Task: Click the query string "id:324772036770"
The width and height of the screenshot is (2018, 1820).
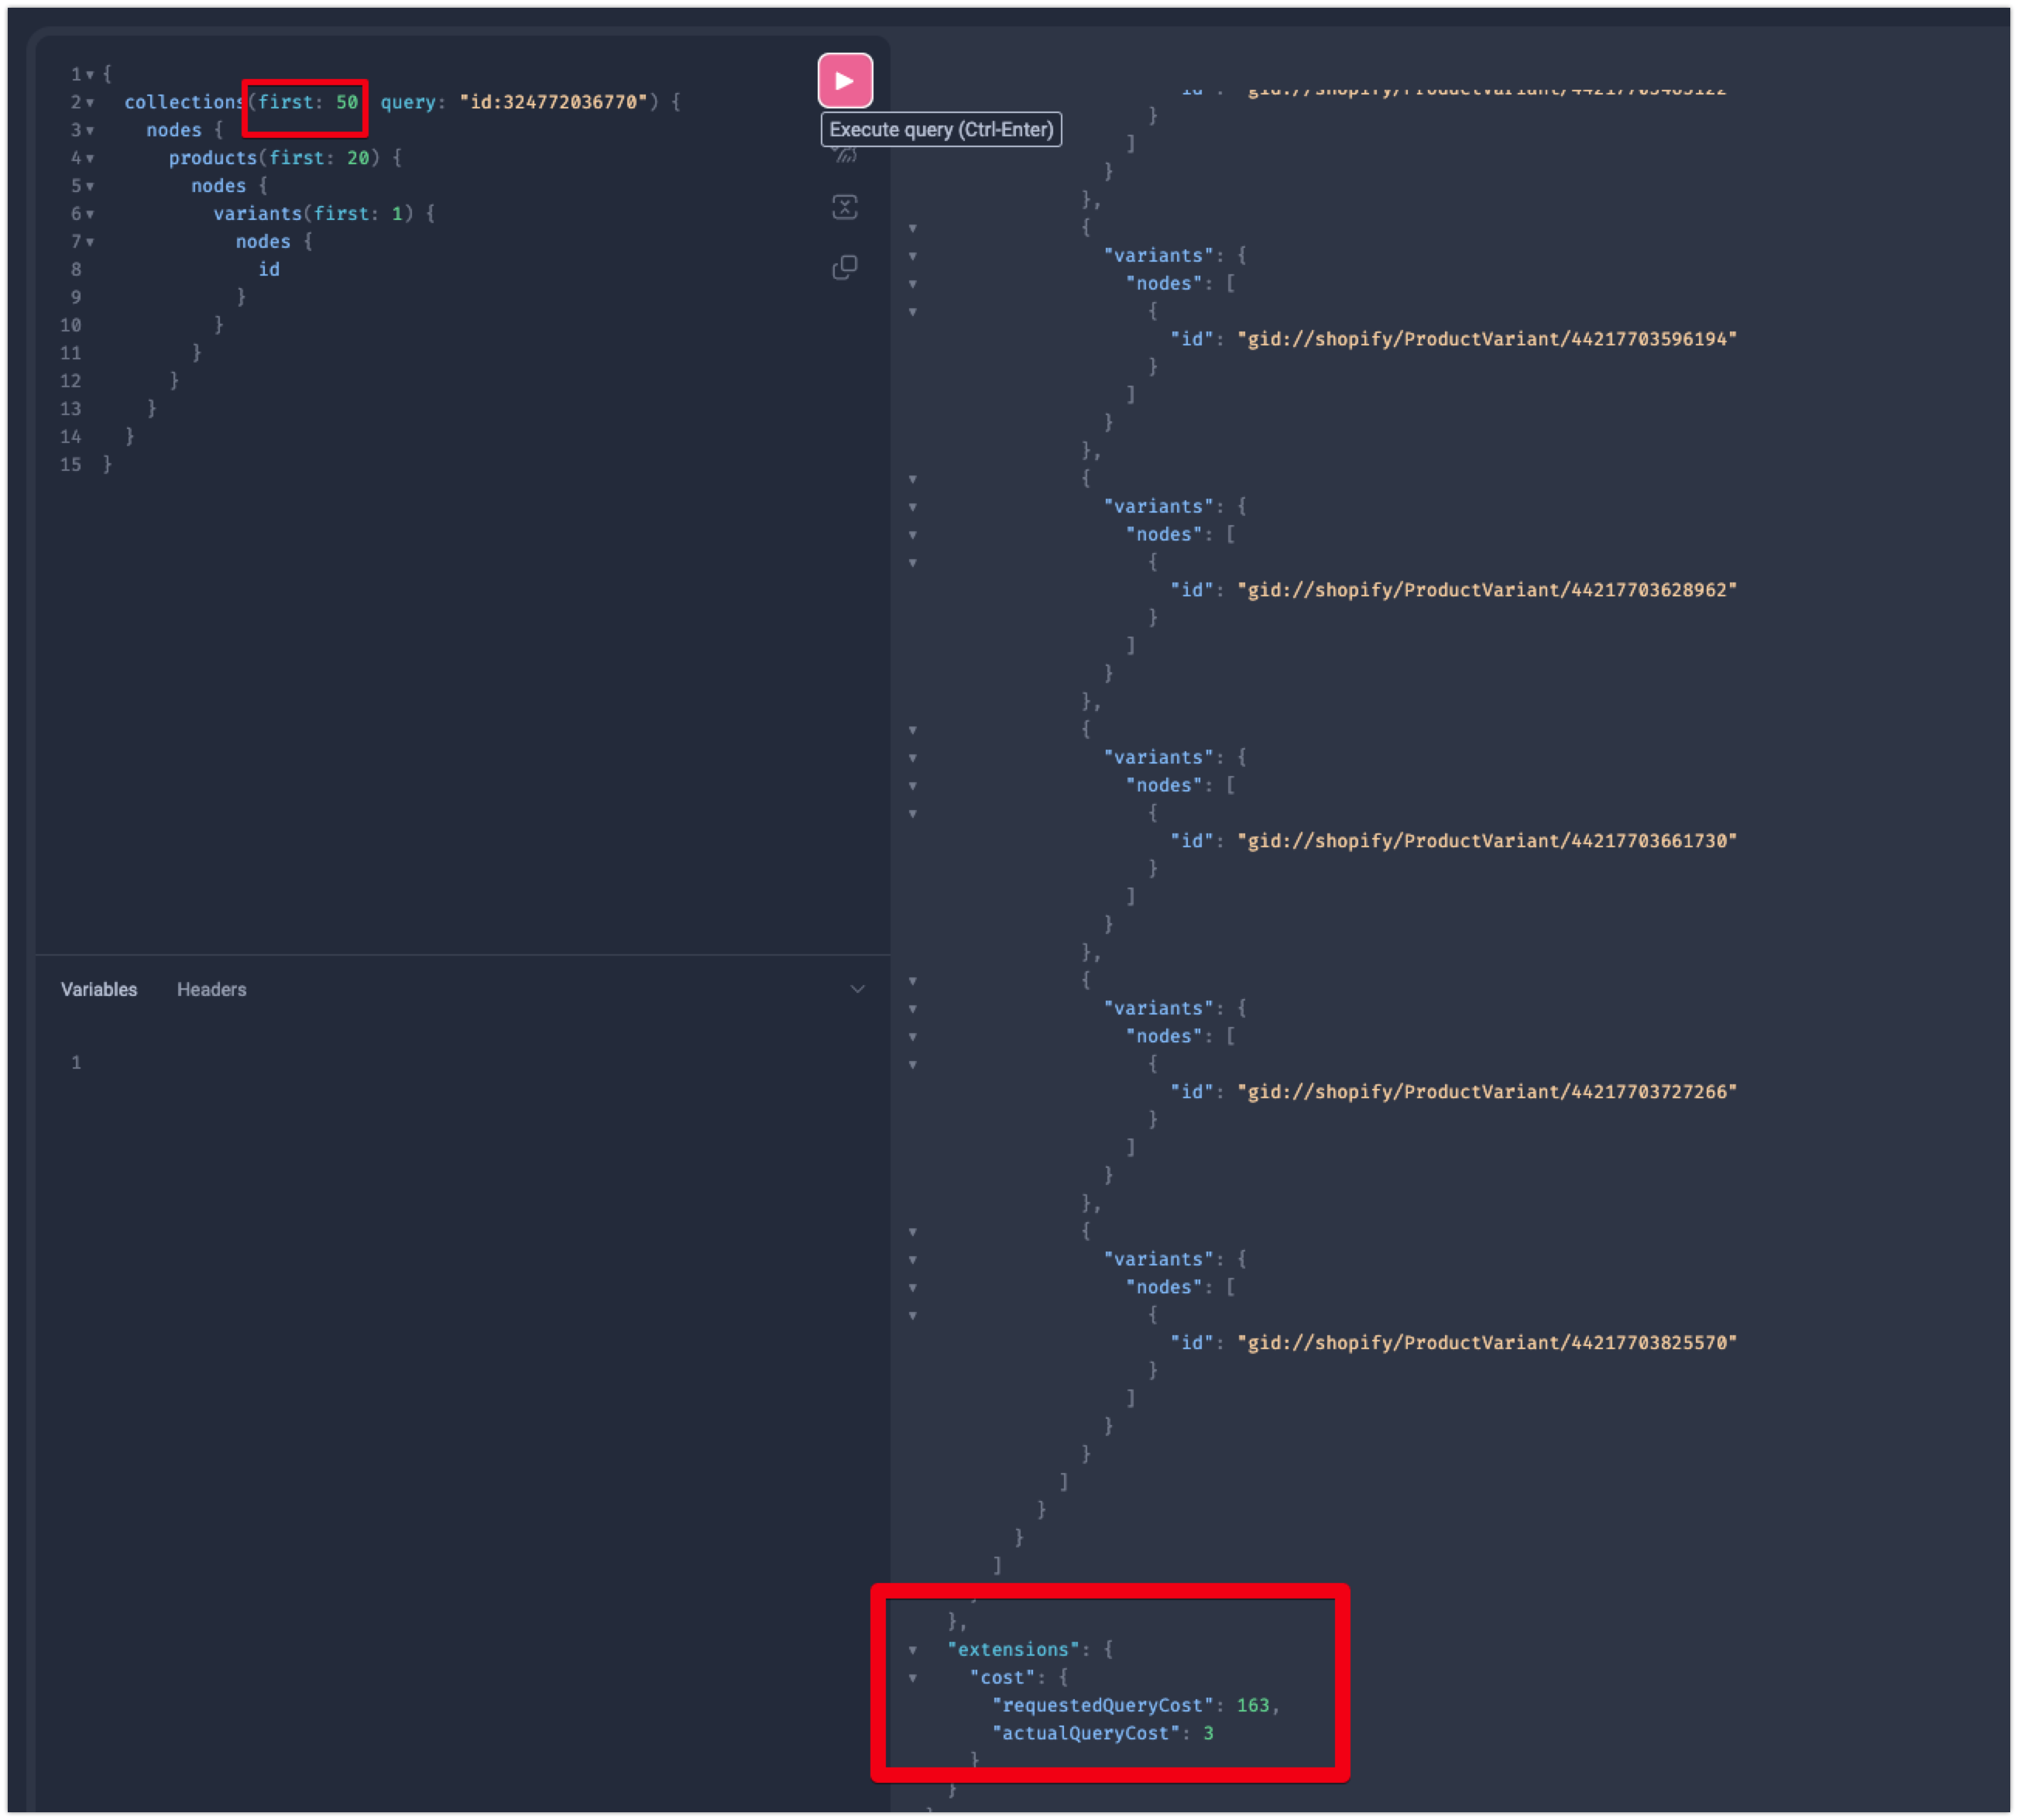Action: [553, 102]
